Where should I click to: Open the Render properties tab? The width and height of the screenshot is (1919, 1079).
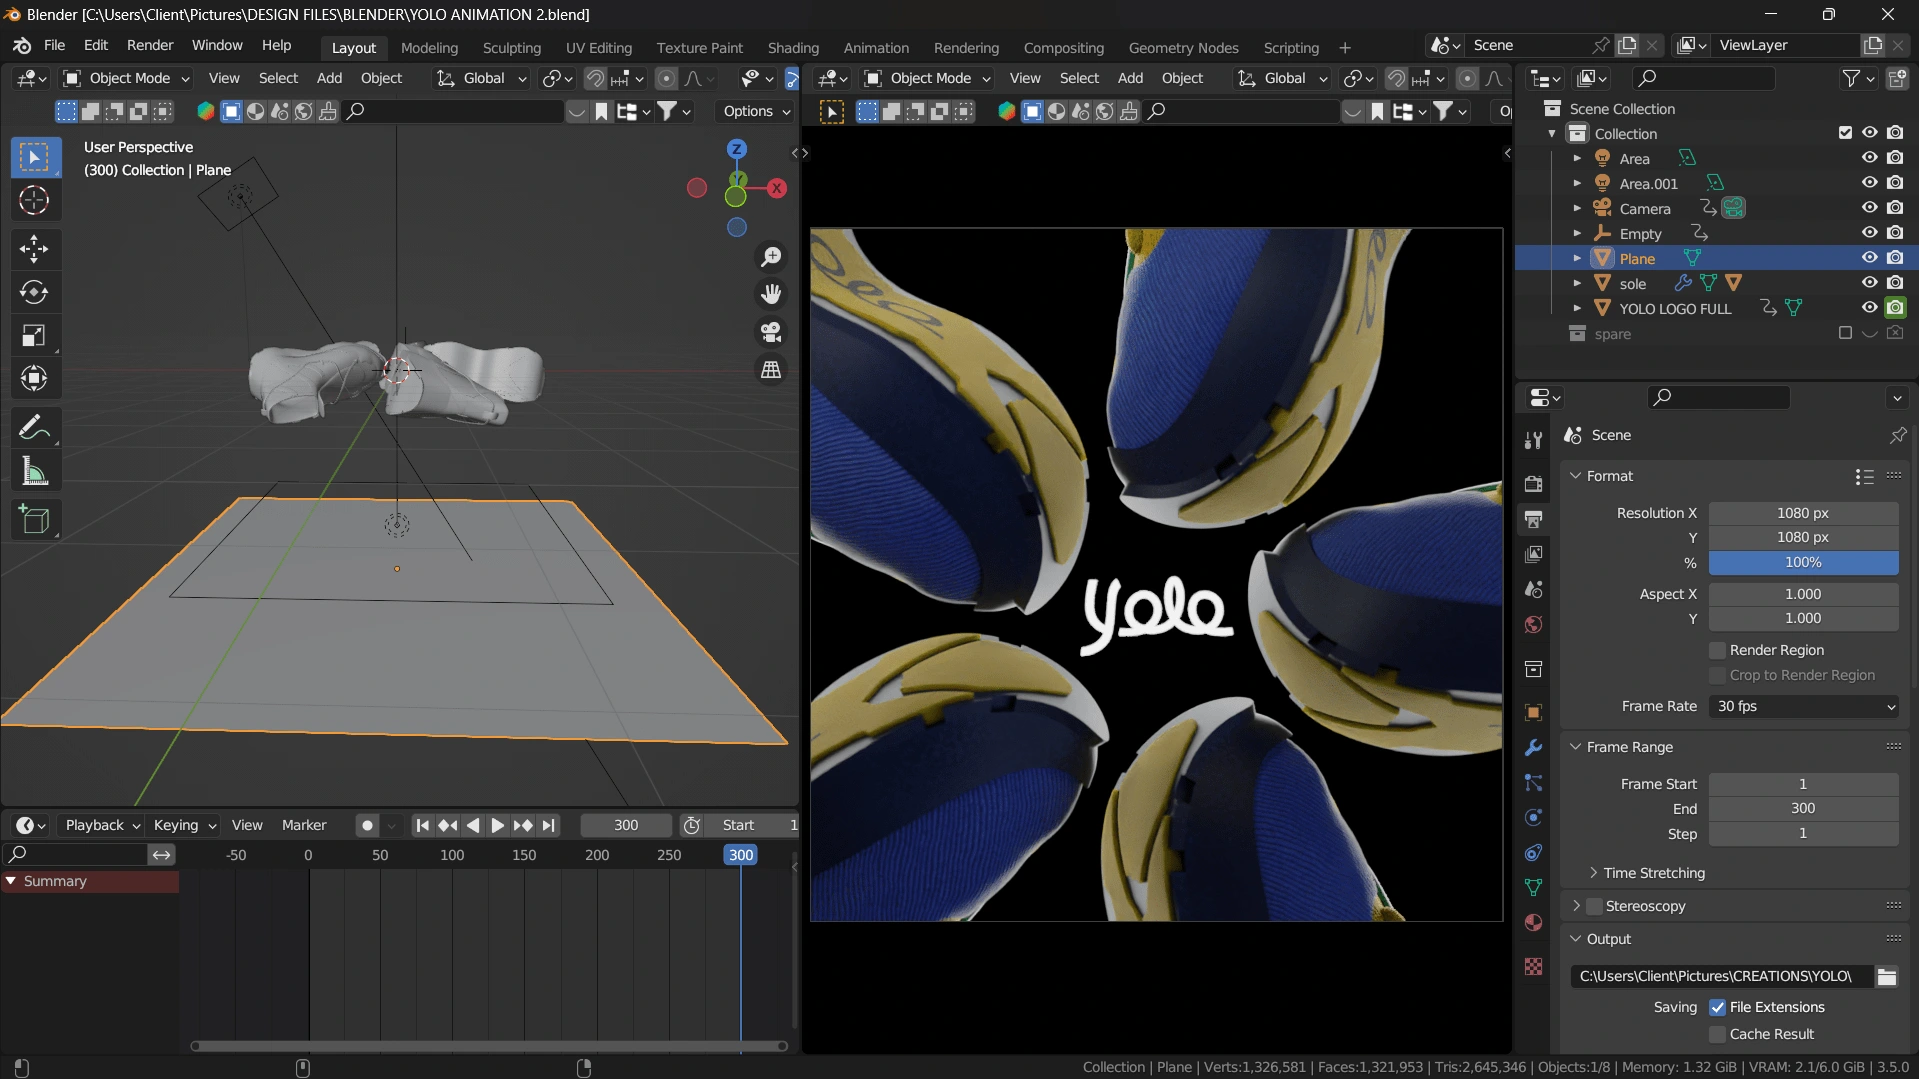coord(1533,484)
